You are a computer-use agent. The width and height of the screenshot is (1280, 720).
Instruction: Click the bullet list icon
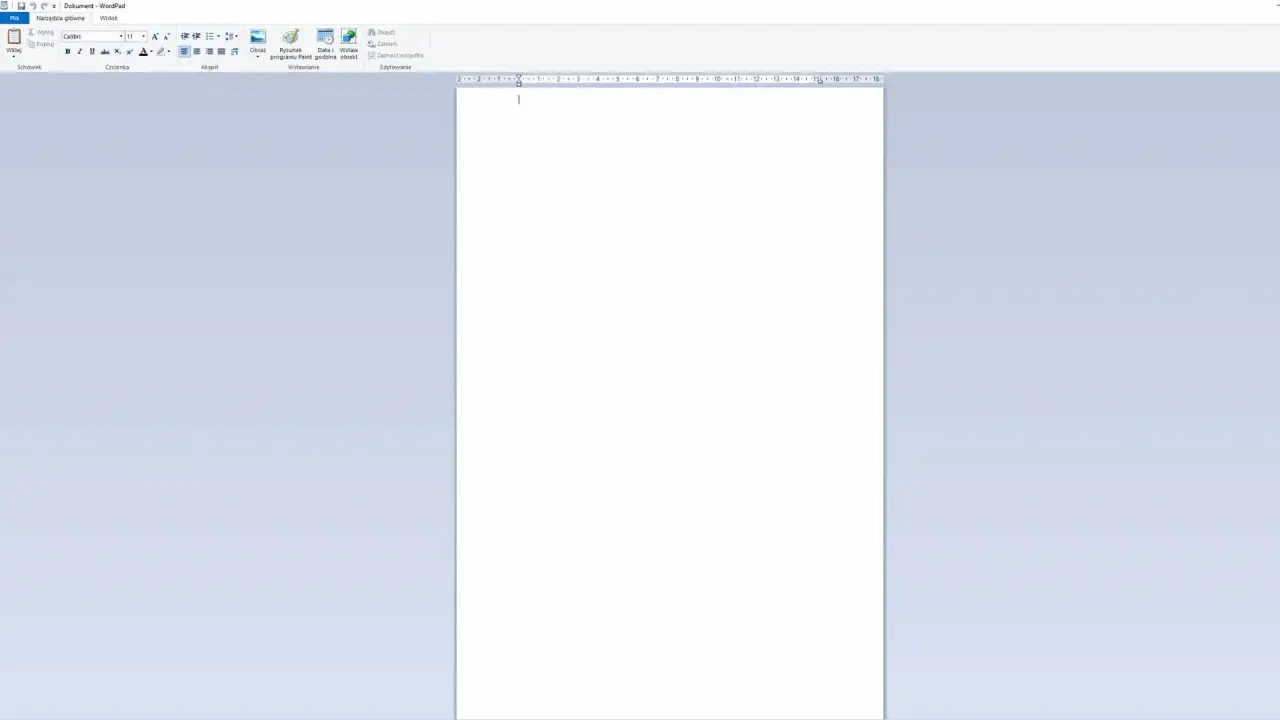coord(209,36)
